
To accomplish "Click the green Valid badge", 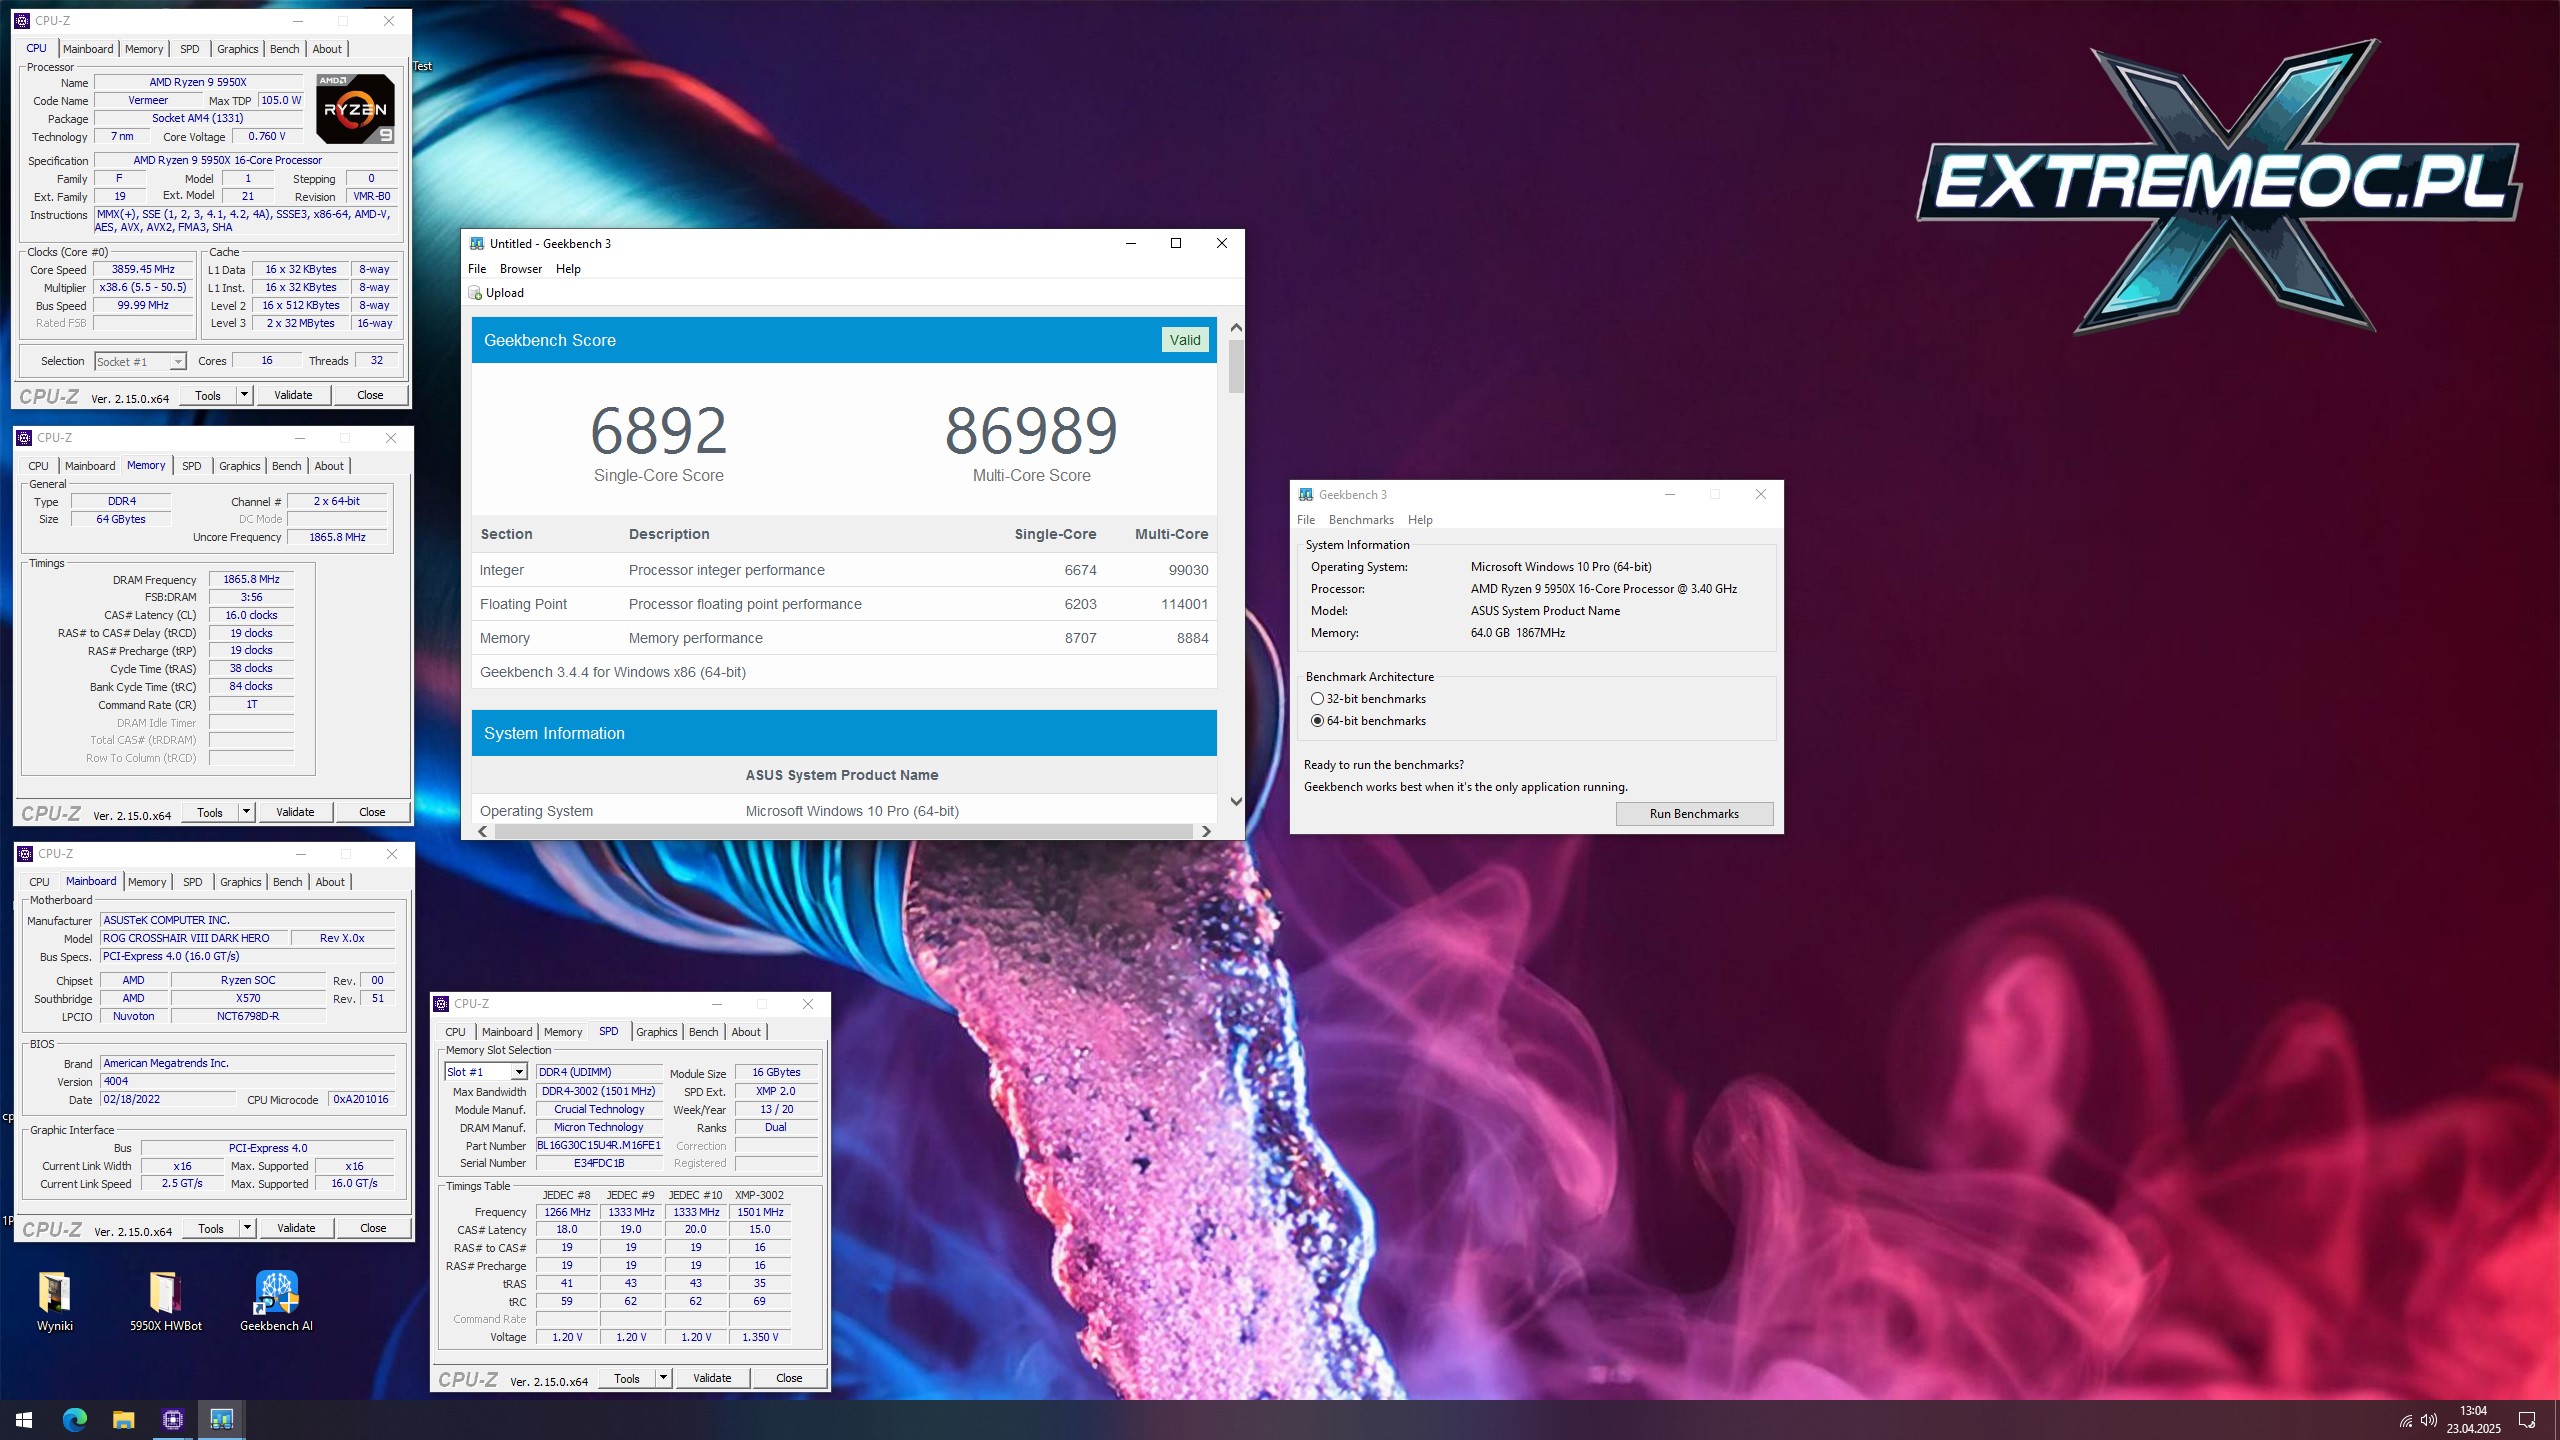I will [x=1185, y=340].
